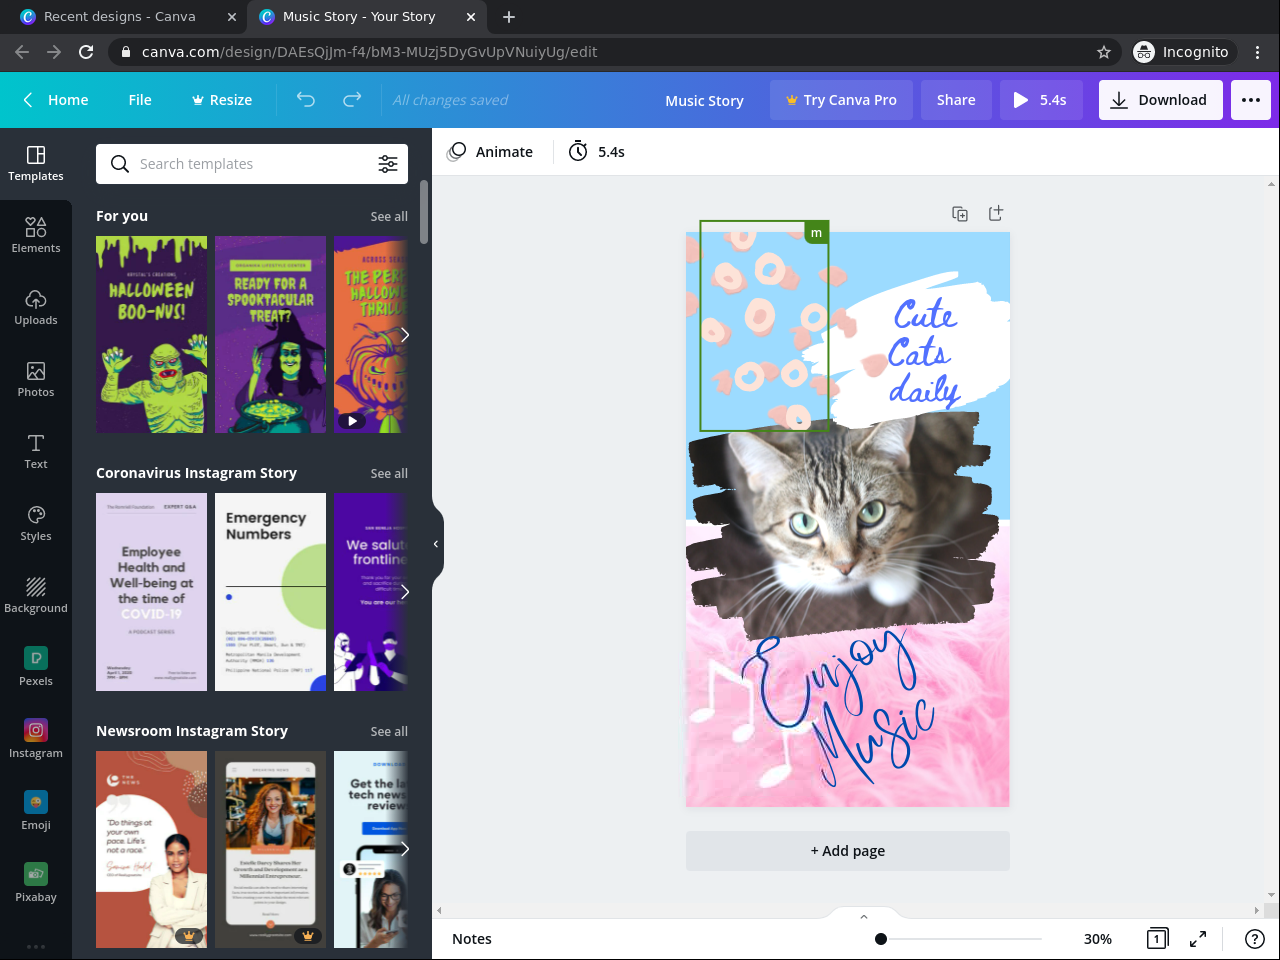Click the Undo arrow icon
The width and height of the screenshot is (1280, 960).
306,100
